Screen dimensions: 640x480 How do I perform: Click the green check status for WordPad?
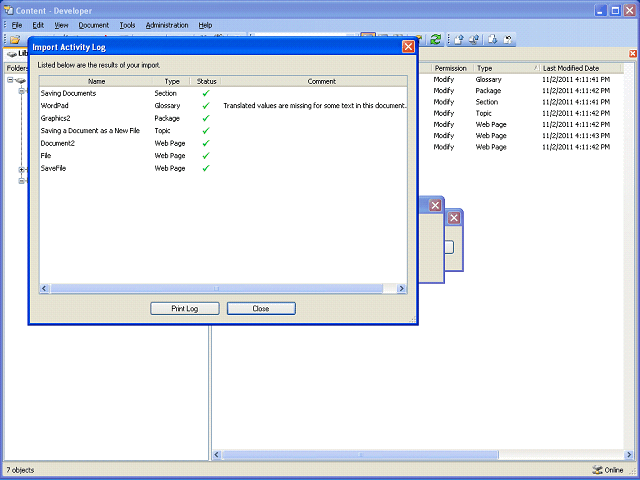click(206, 106)
